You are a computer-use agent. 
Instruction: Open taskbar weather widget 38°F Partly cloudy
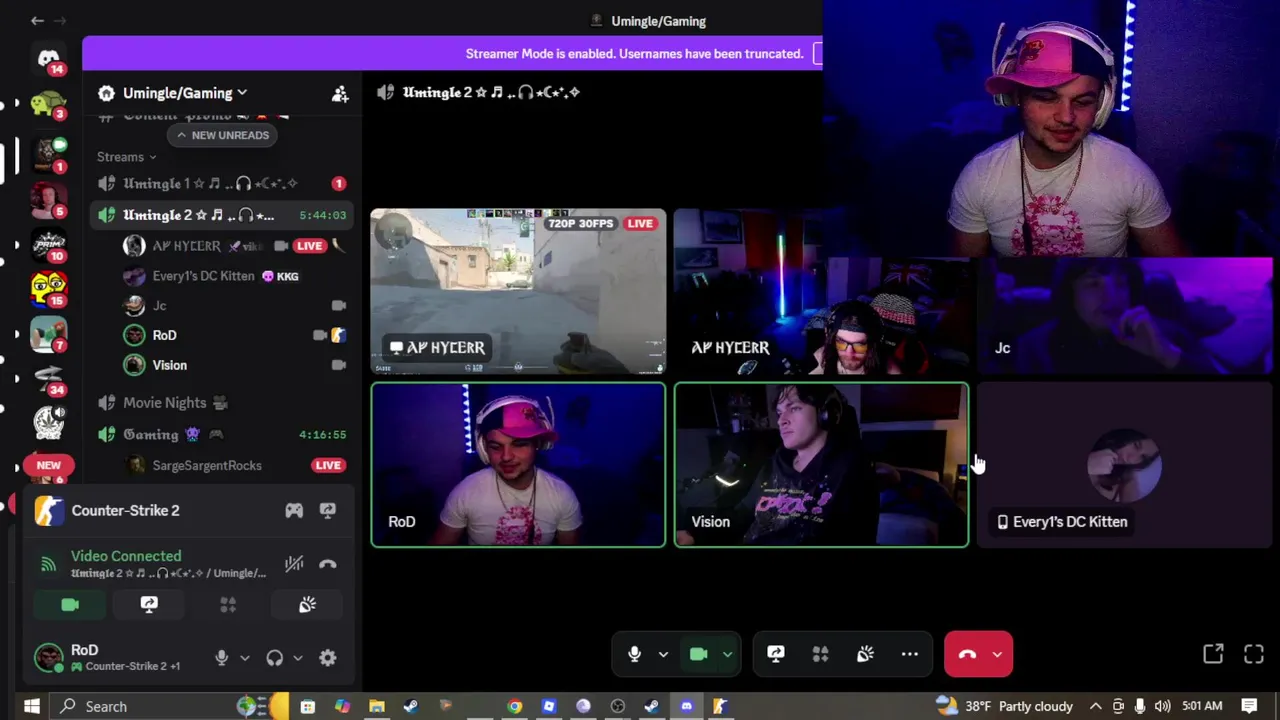tap(1006, 706)
